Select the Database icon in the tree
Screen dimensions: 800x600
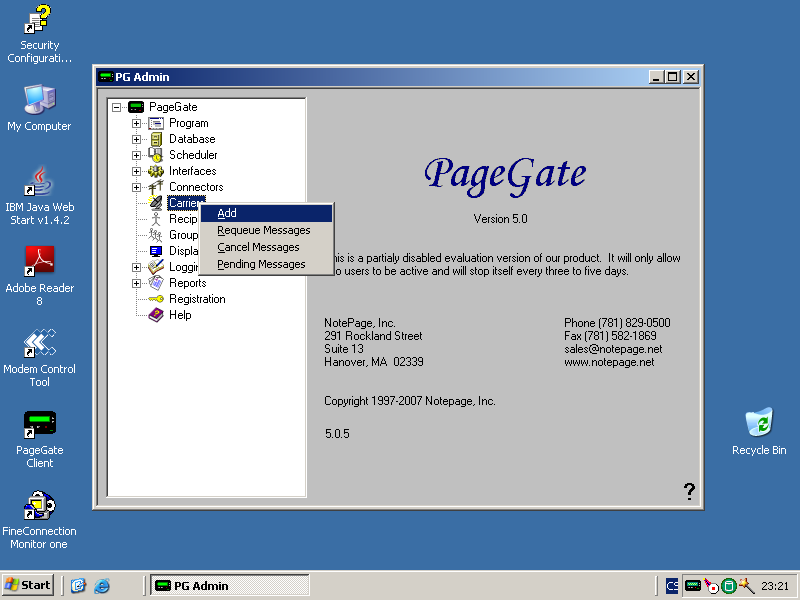tap(156, 139)
